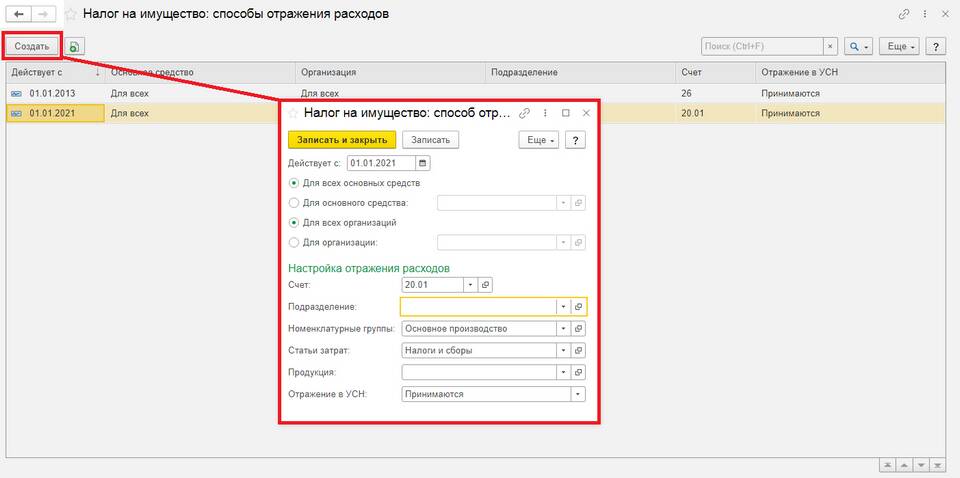The height and width of the screenshot is (478, 960).
Task: Open Номенклатурные группы item form icon
Action: click(x=579, y=329)
